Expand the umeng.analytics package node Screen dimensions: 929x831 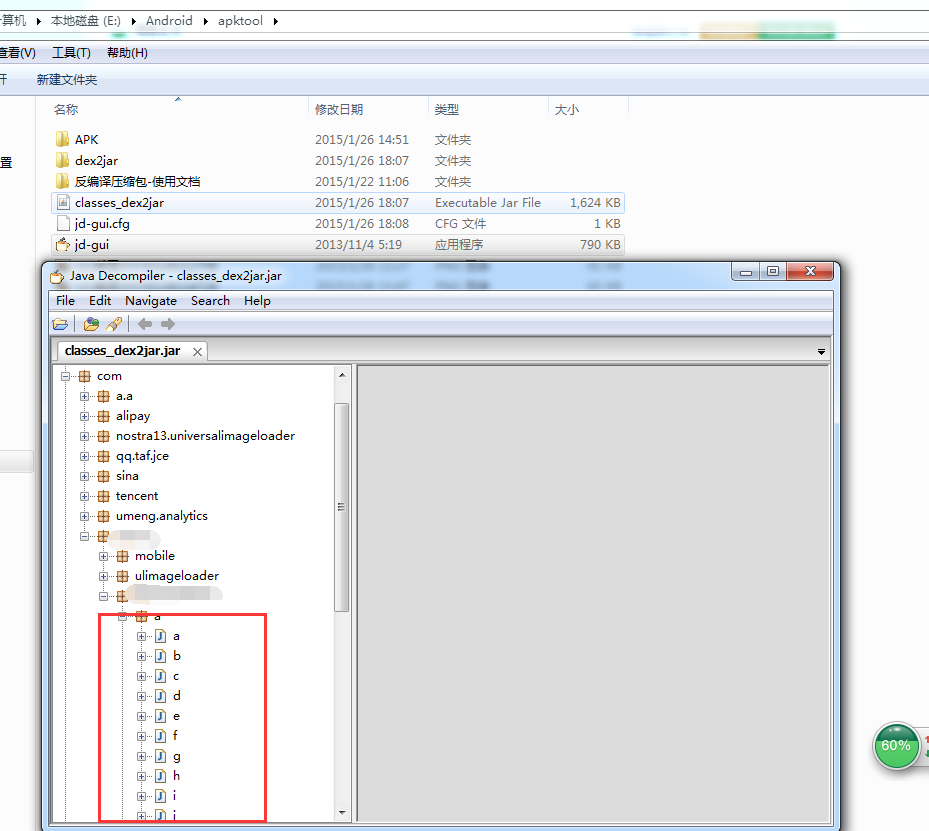pyautogui.click(x=85, y=516)
